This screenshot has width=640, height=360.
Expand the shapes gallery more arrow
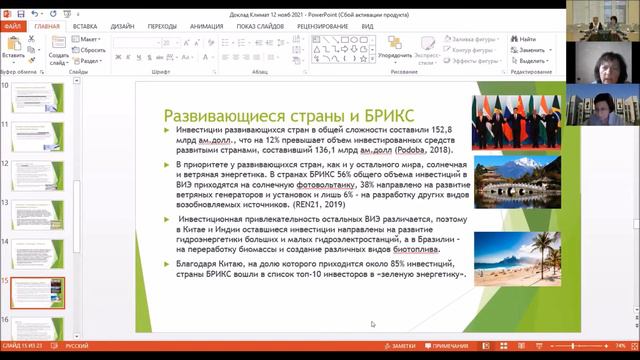click(372, 59)
